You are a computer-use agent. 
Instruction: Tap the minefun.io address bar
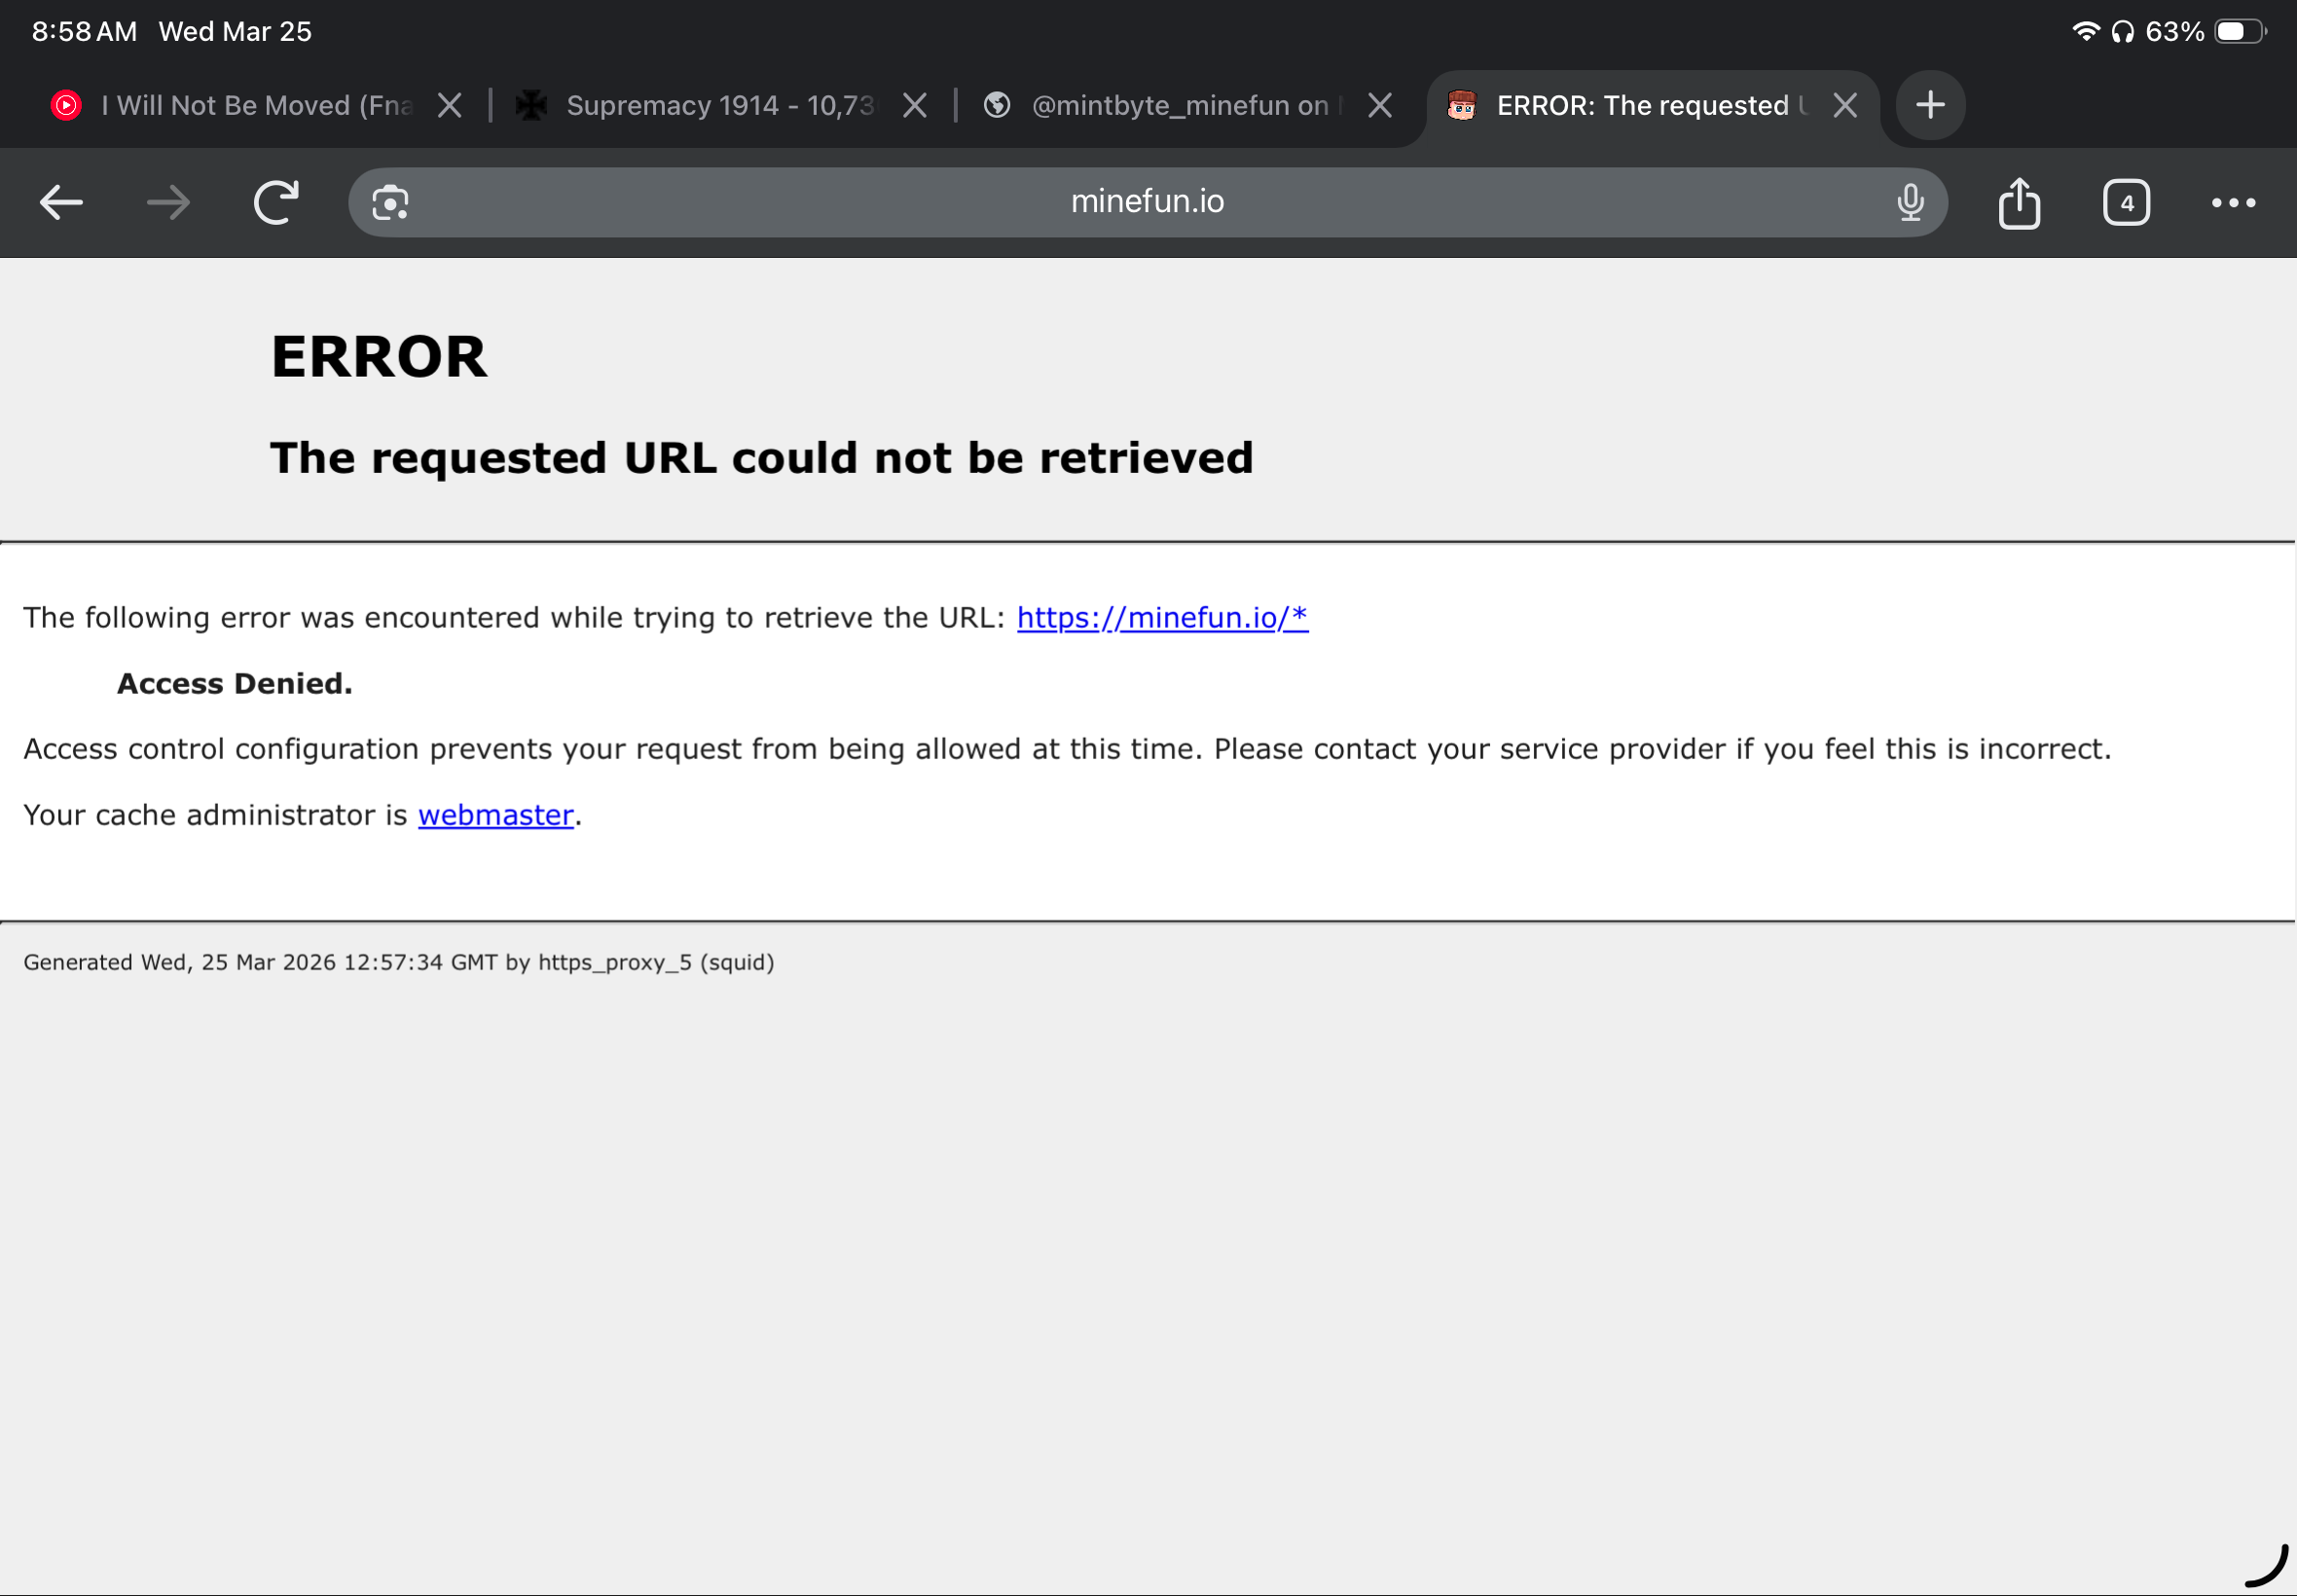1147,202
